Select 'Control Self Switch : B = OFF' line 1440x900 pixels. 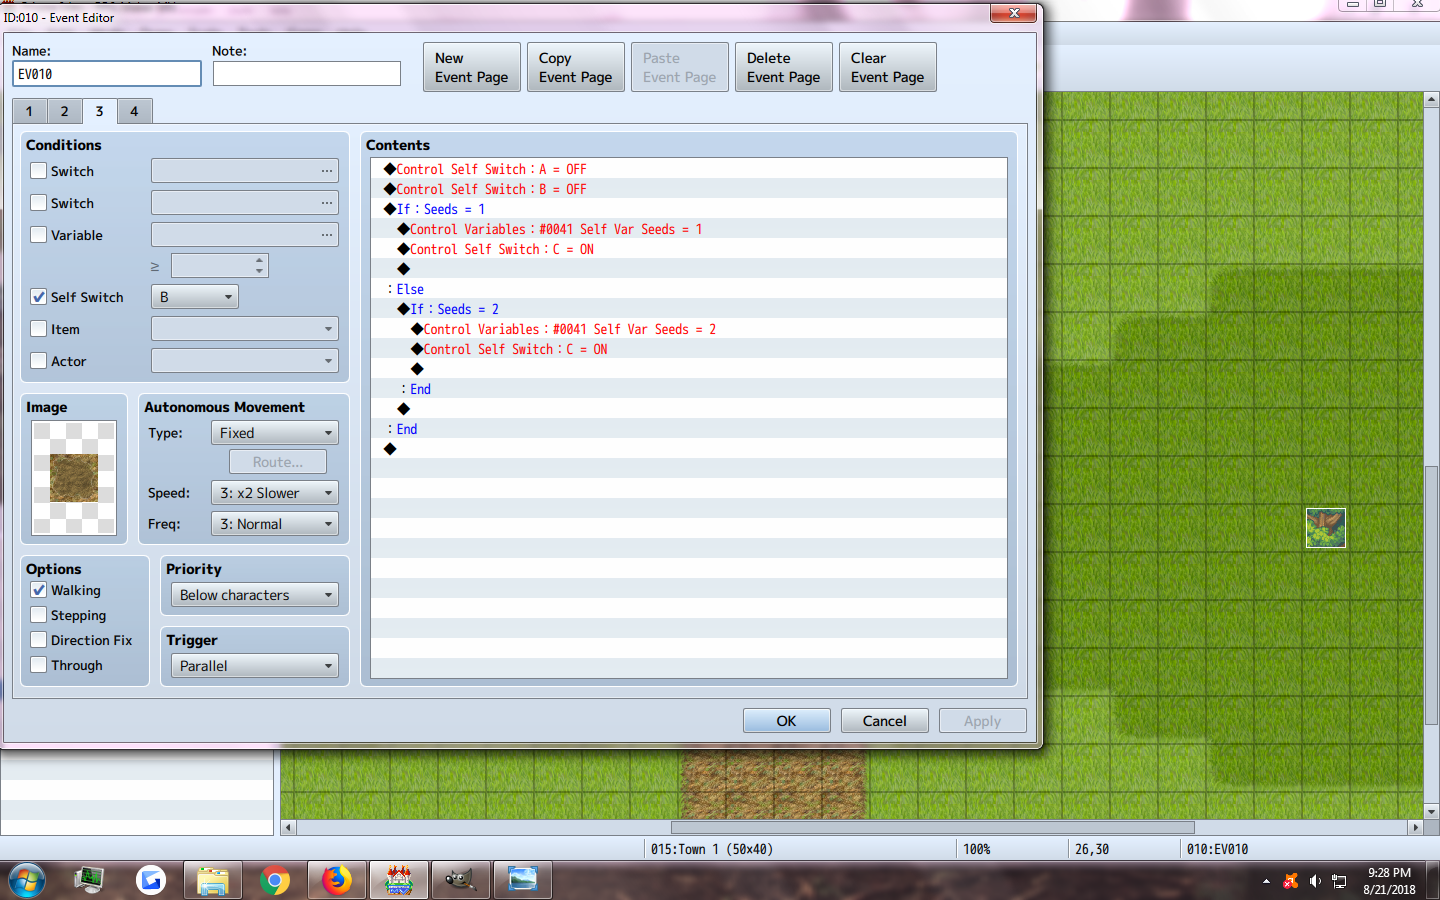[689, 189]
